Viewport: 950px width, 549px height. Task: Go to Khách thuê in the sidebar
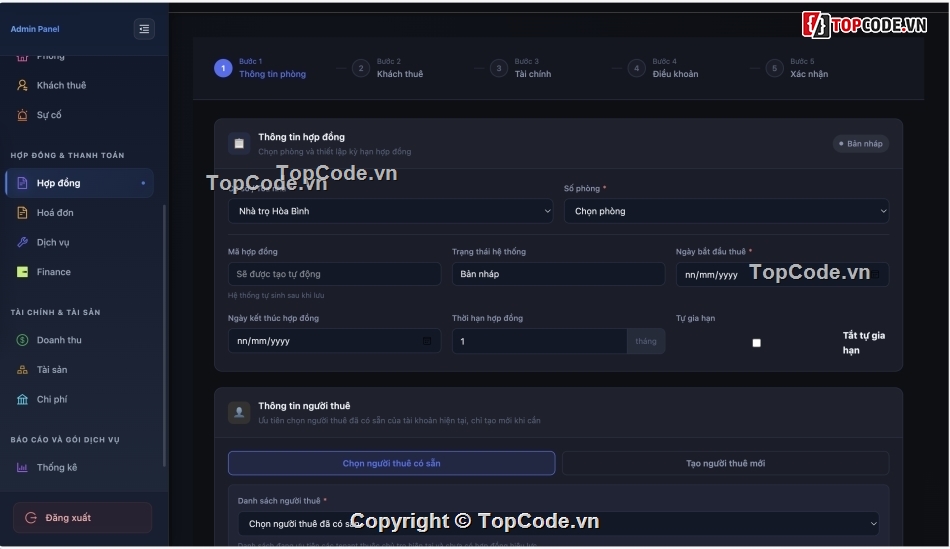(x=79, y=85)
